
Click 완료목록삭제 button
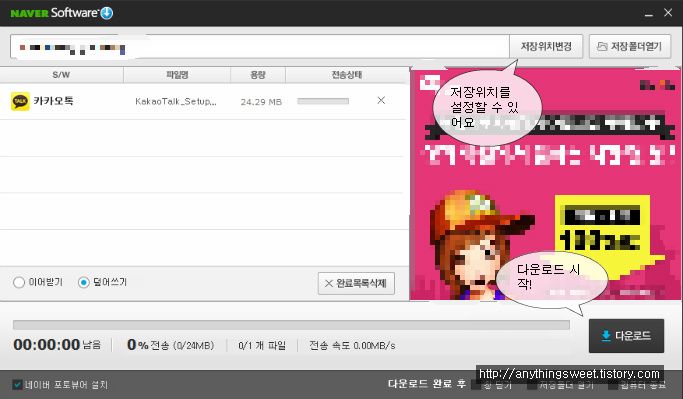tap(356, 284)
